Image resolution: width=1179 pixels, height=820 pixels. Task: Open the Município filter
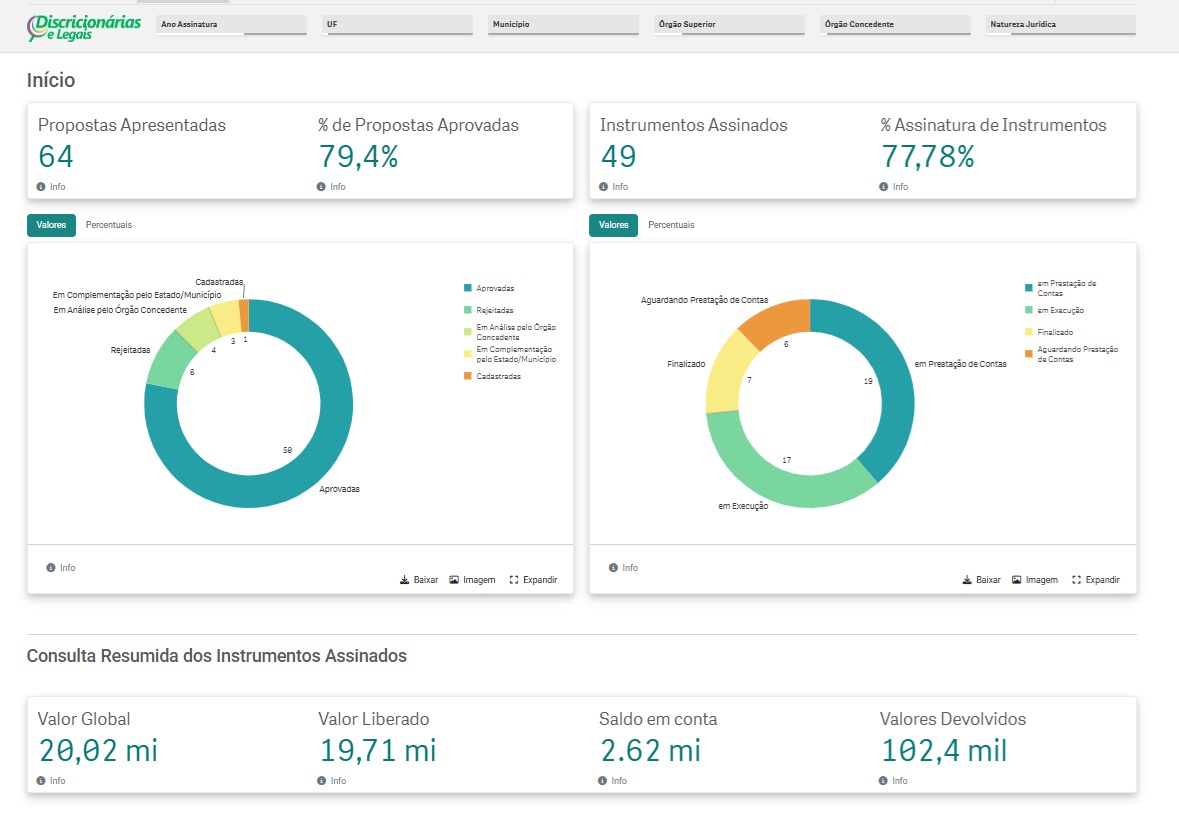click(x=563, y=25)
